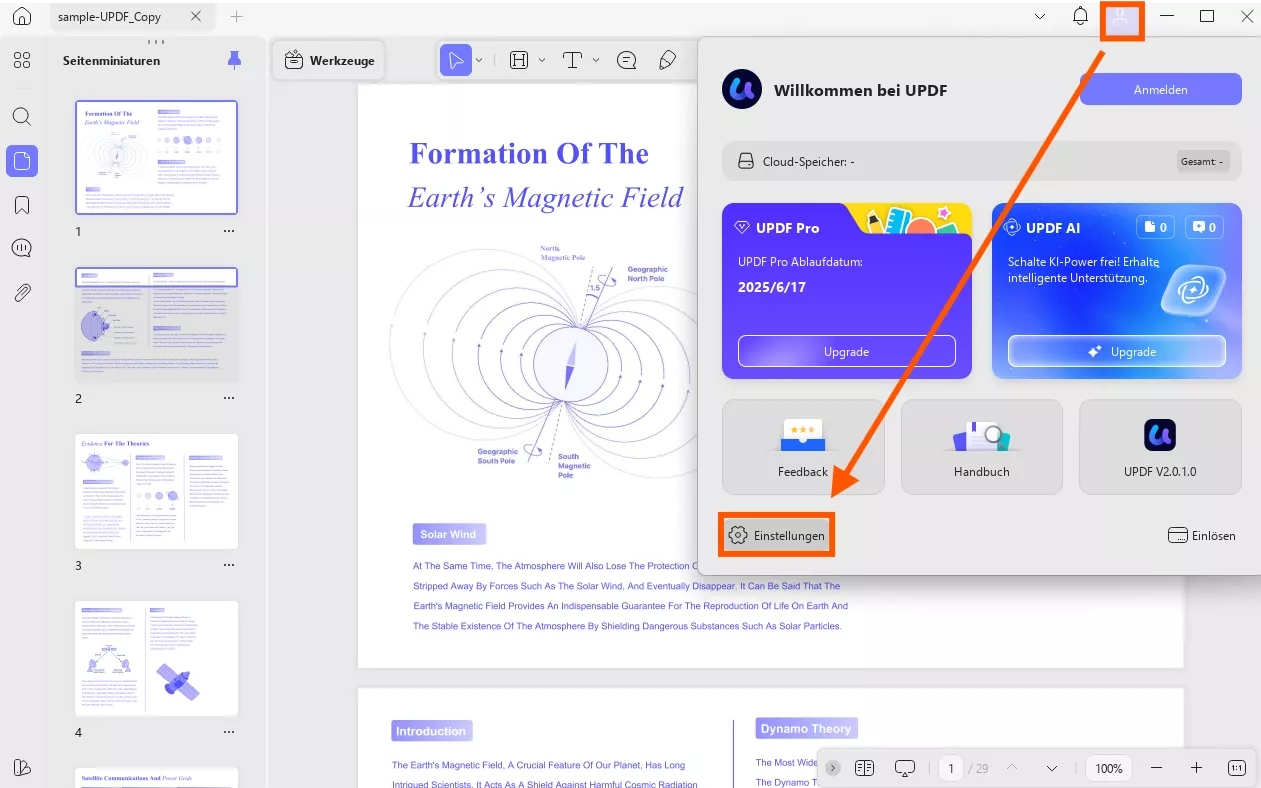Click Einlösen redeem link
This screenshot has width=1261, height=788.
1202,536
